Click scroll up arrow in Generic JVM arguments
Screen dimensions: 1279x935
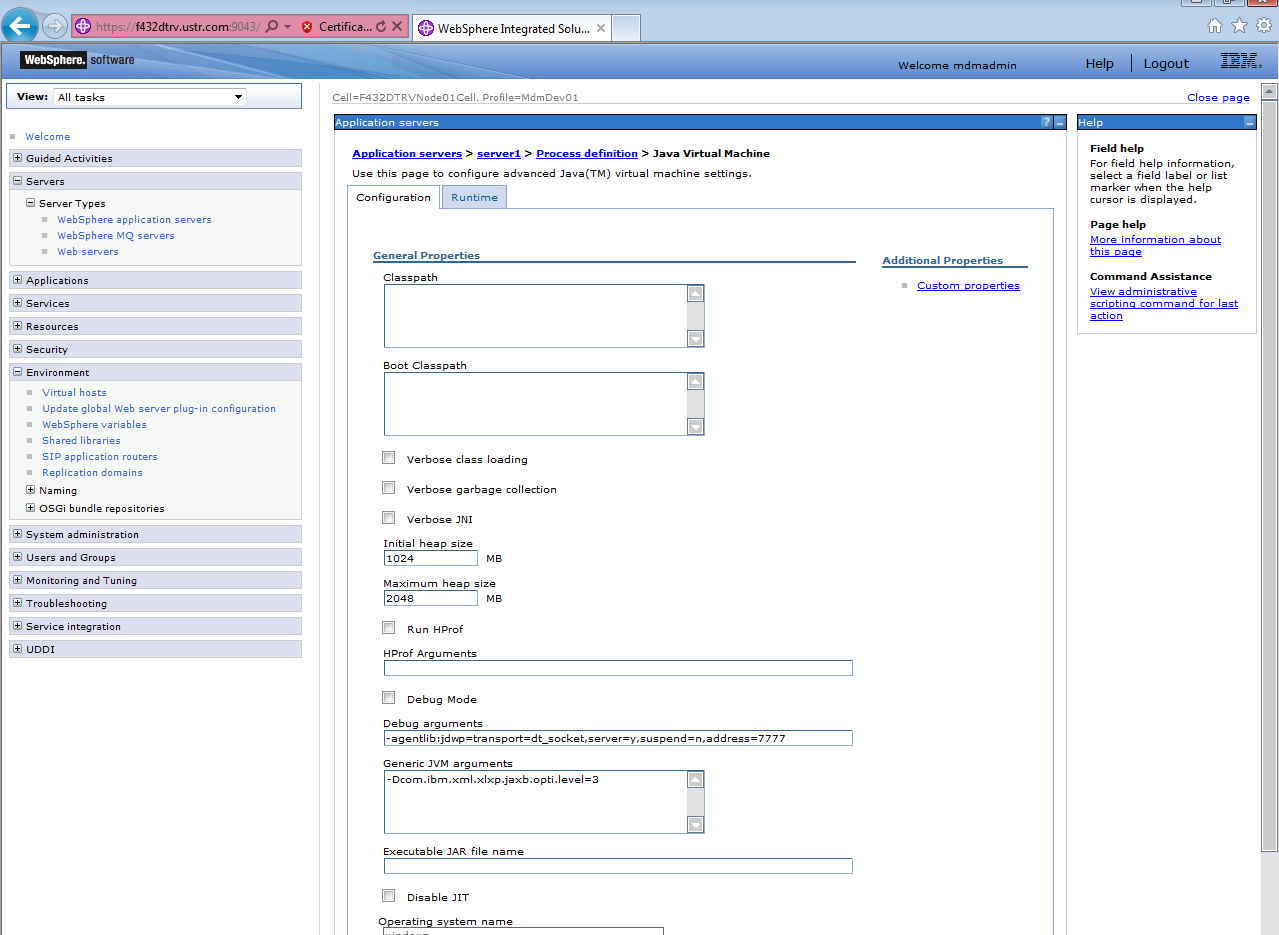696,779
